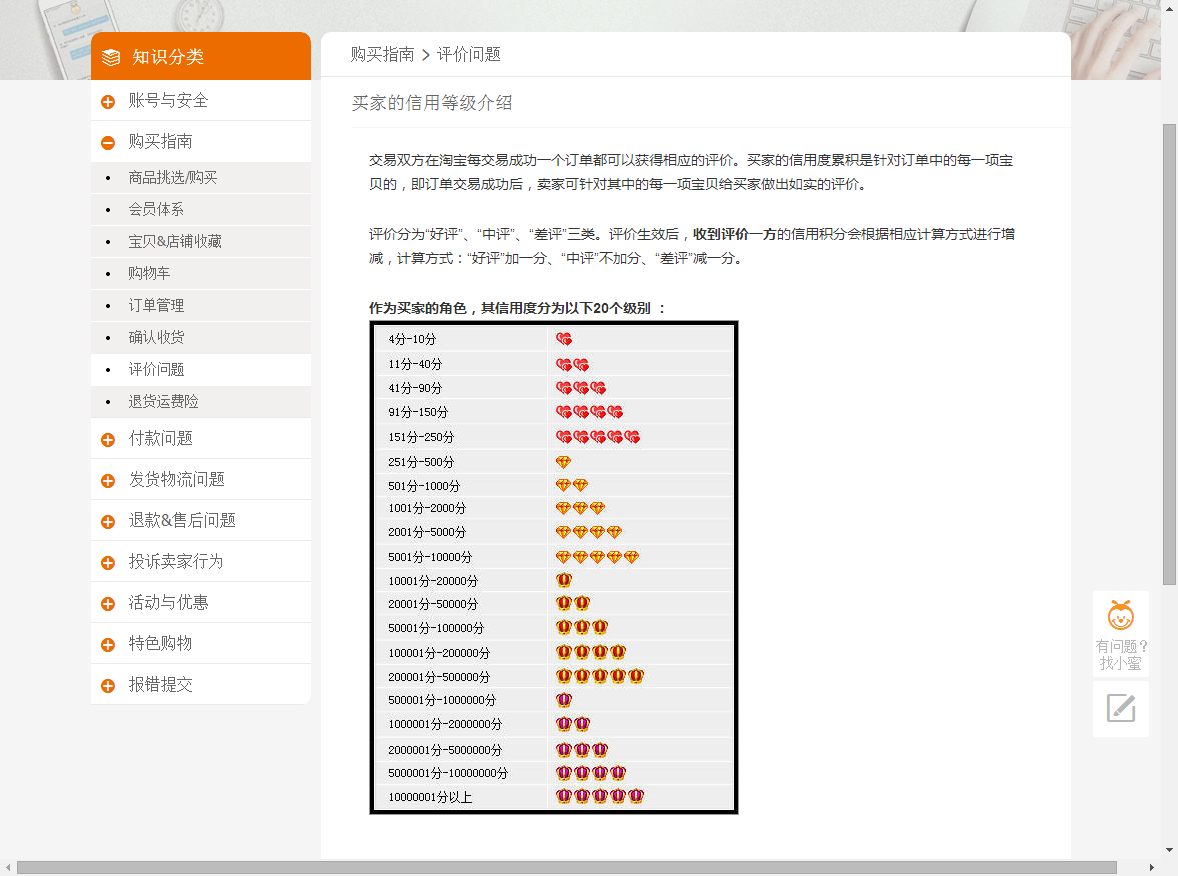The width and height of the screenshot is (1178, 876).
Task: Click 购买指南 breadcrumb link
Action: (x=382, y=55)
